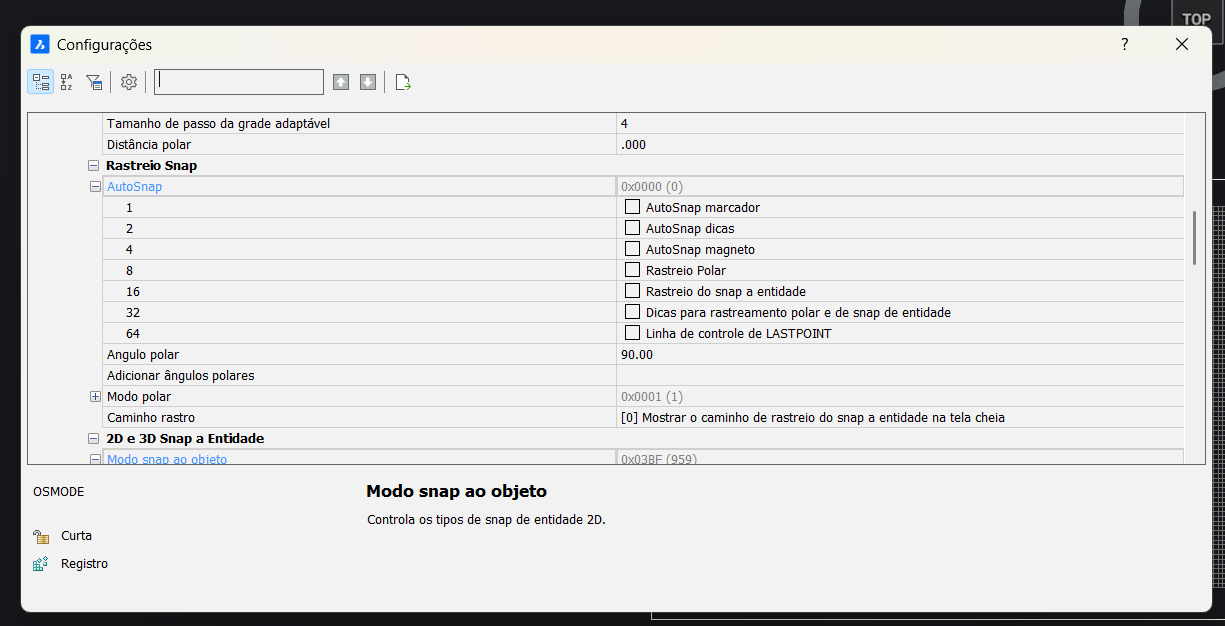Click the Curta drawing icon
1225x626 pixels.
point(41,536)
